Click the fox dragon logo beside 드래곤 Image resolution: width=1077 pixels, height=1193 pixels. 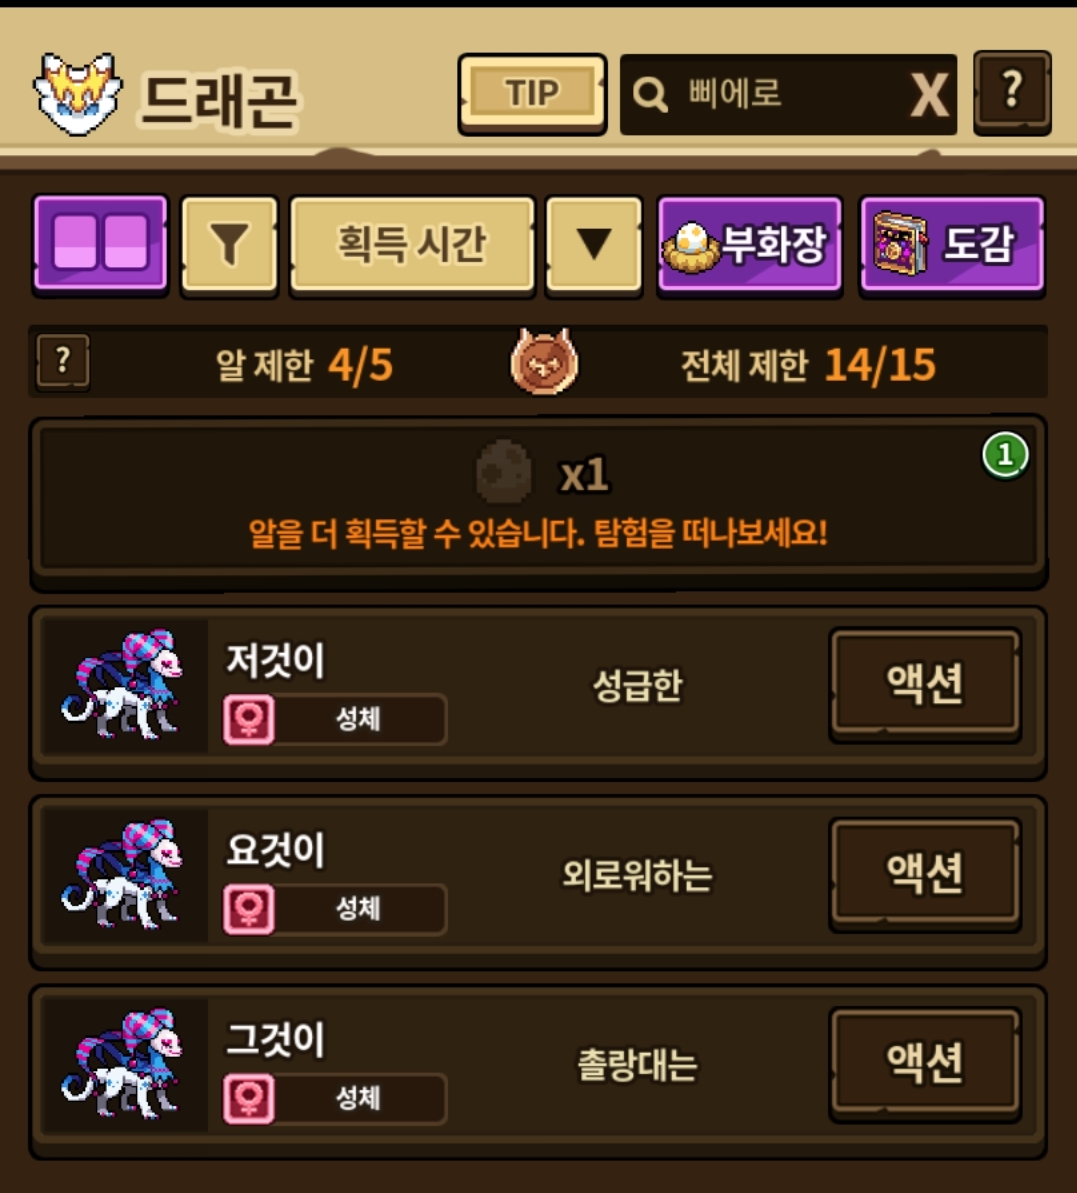pos(78,94)
